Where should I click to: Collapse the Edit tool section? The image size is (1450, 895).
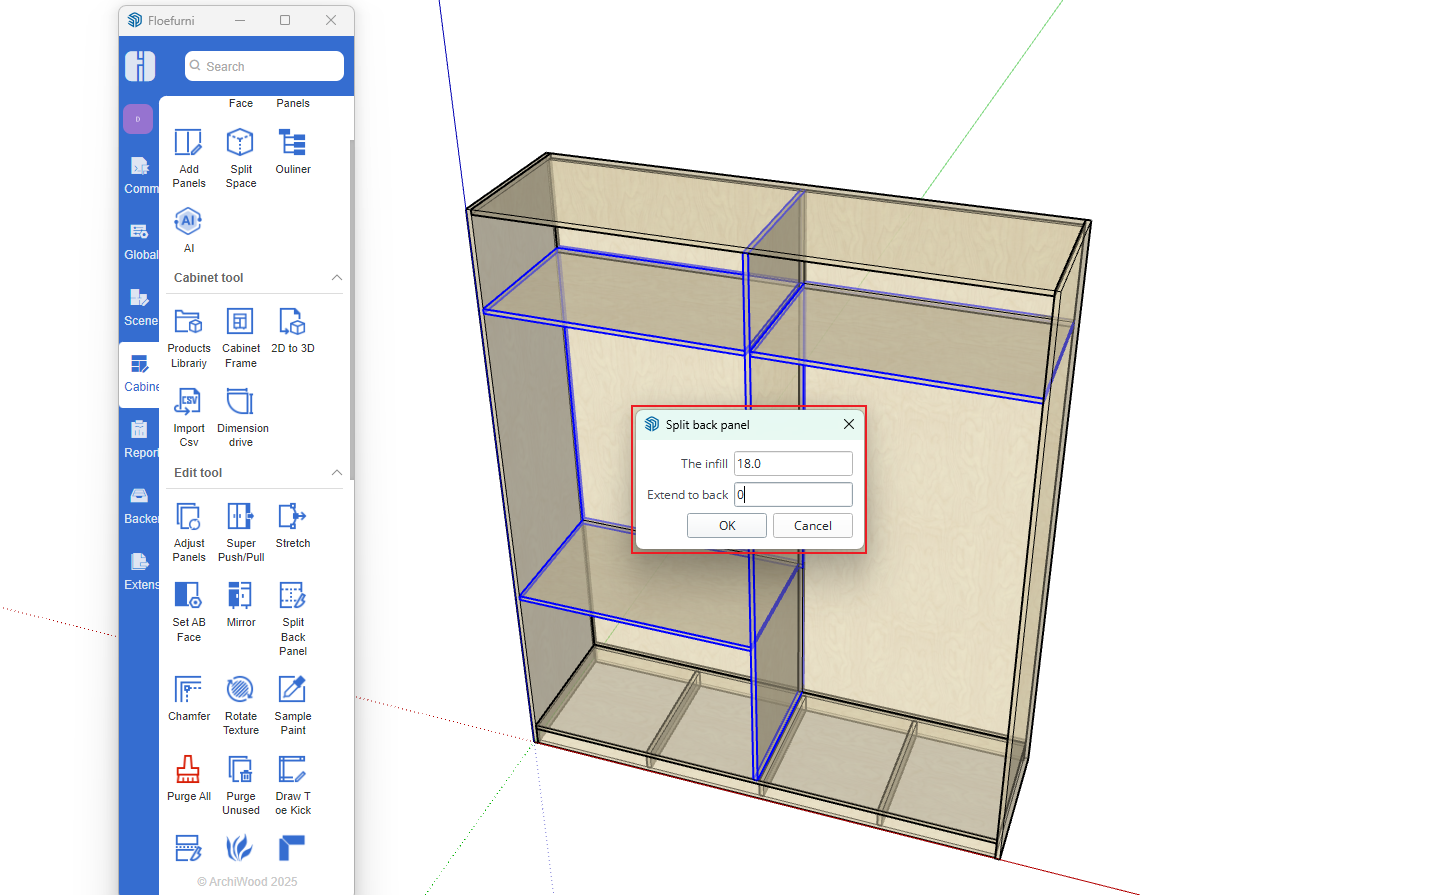point(337,473)
